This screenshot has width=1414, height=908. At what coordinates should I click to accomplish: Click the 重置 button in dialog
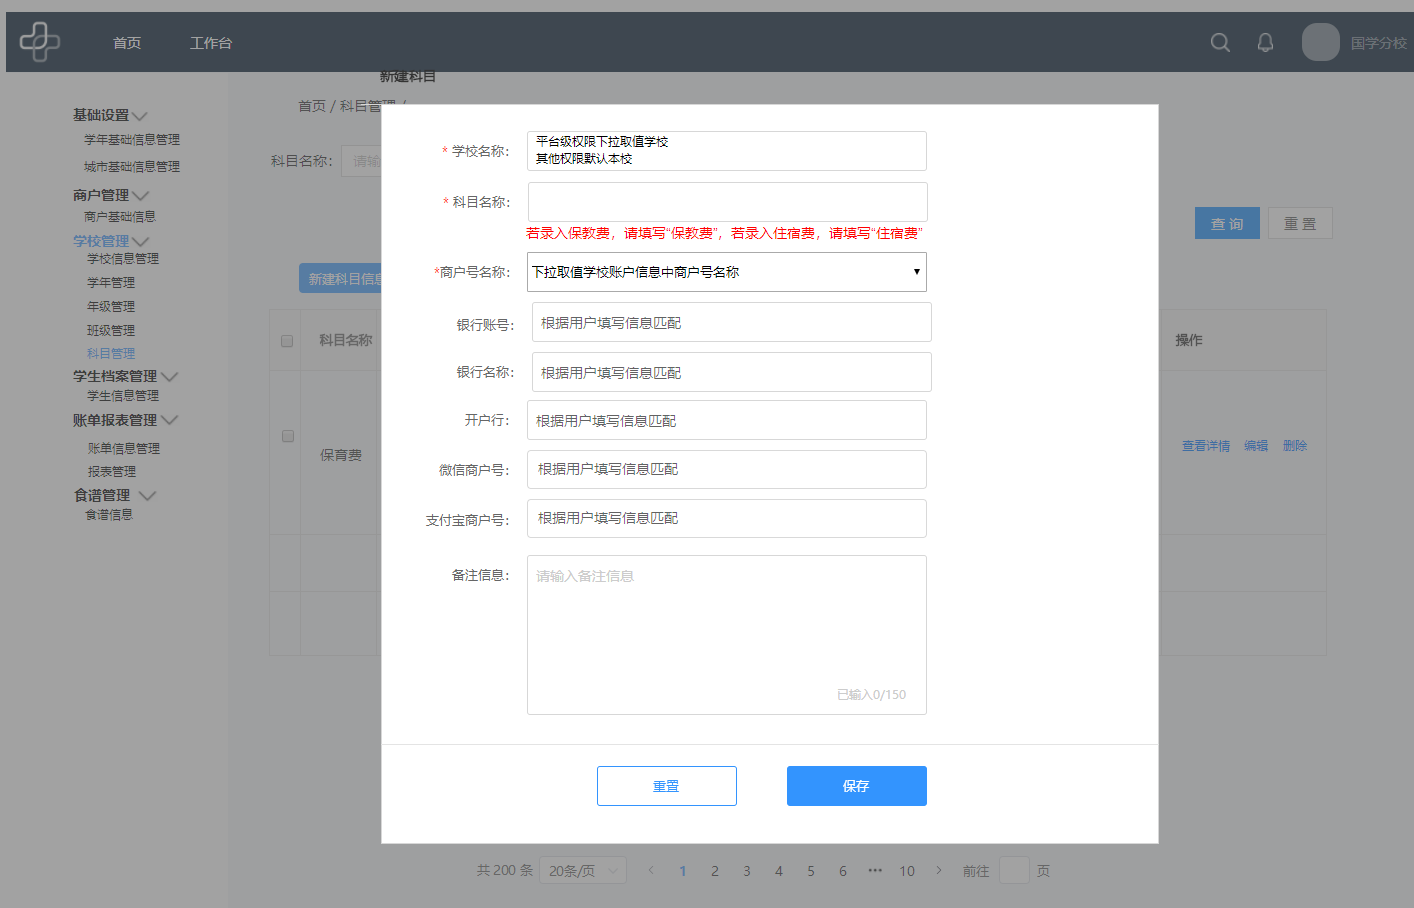(x=667, y=786)
